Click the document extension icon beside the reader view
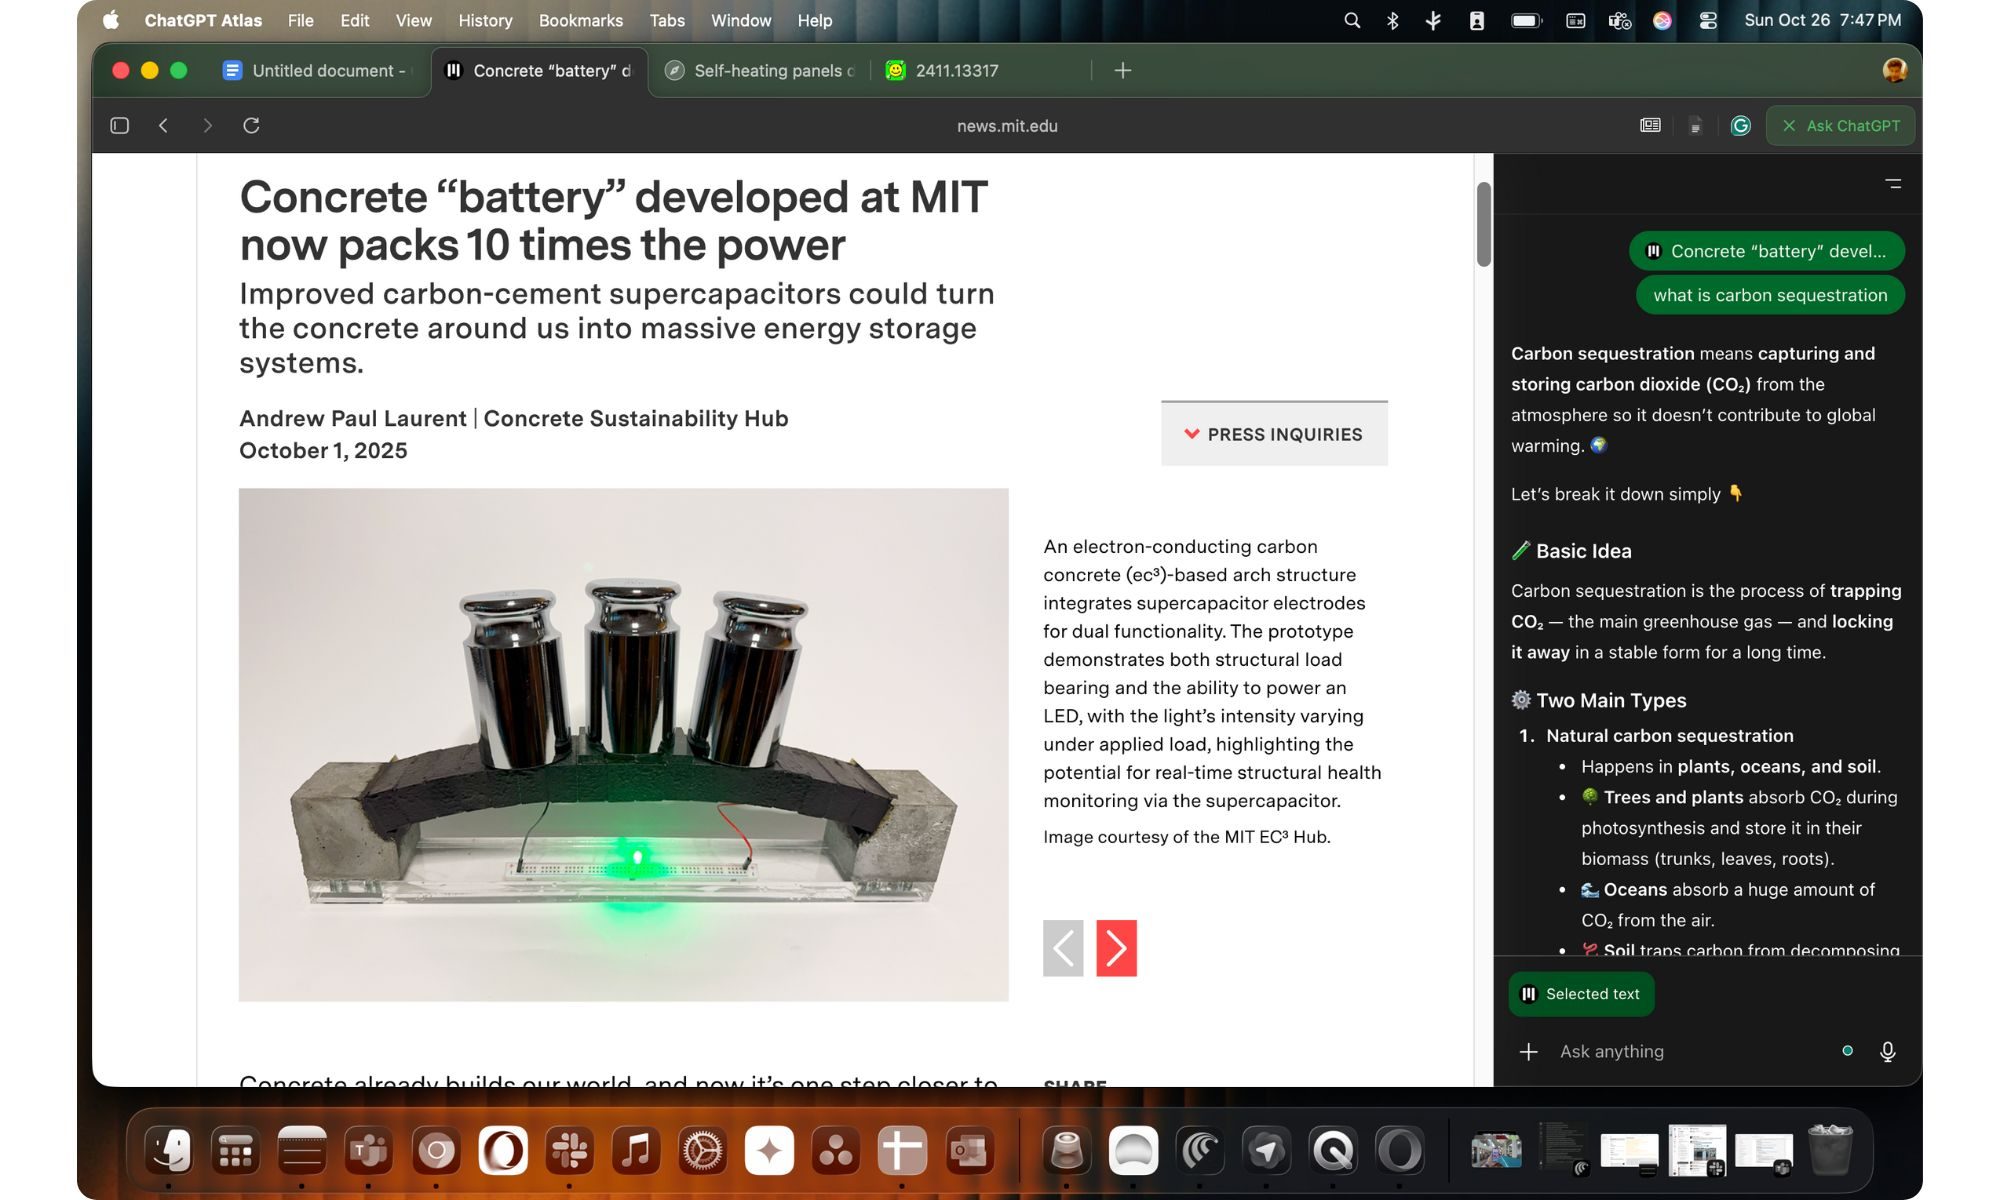Image resolution: width=2000 pixels, height=1200 pixels. tap(1695, 126)
